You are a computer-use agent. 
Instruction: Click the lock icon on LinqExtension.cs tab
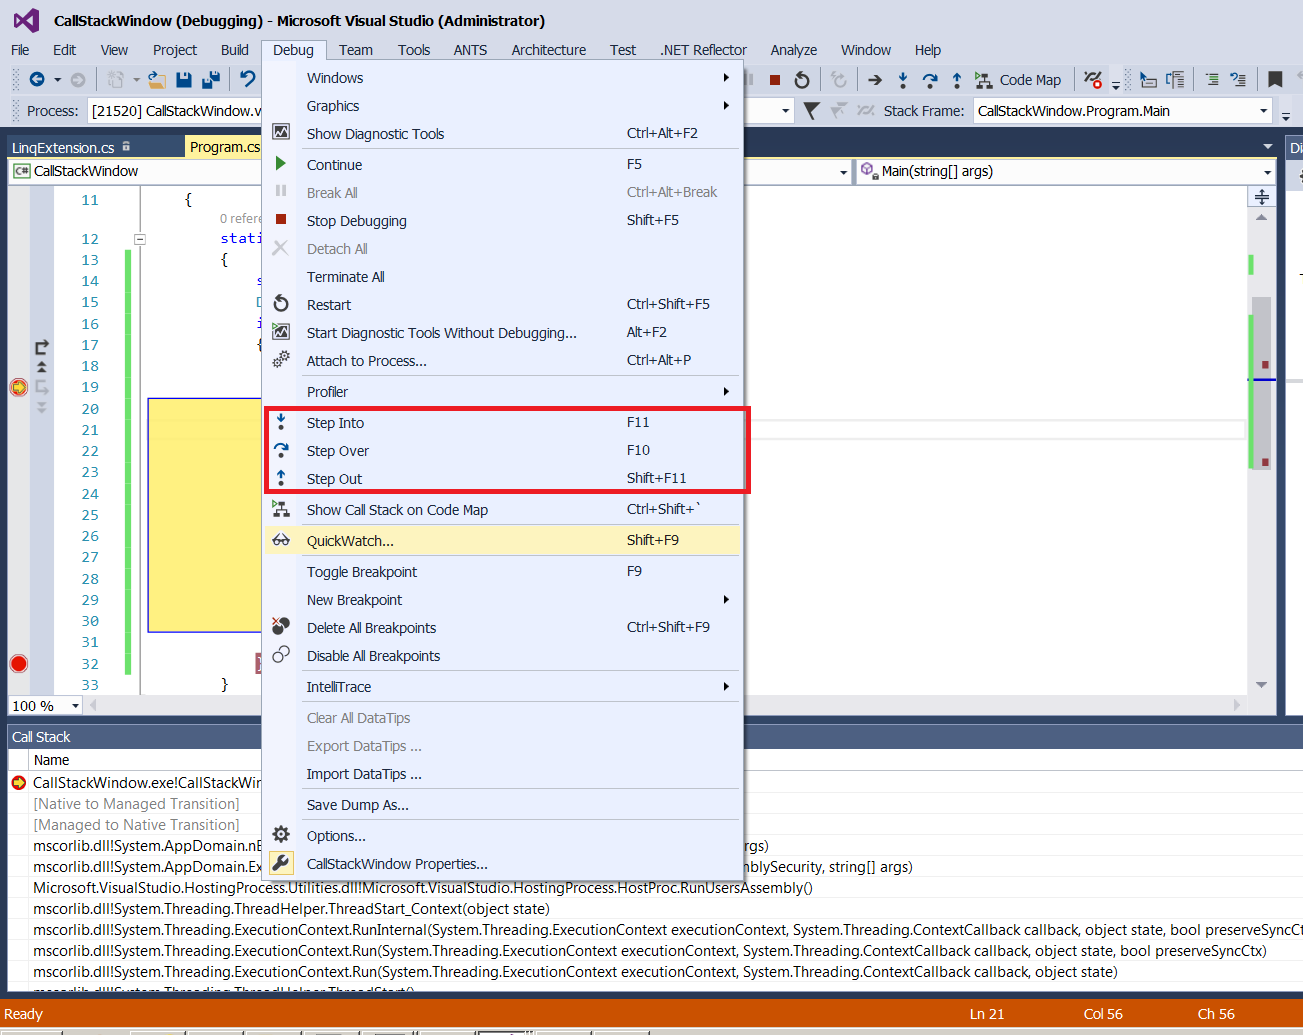[126, 146]
